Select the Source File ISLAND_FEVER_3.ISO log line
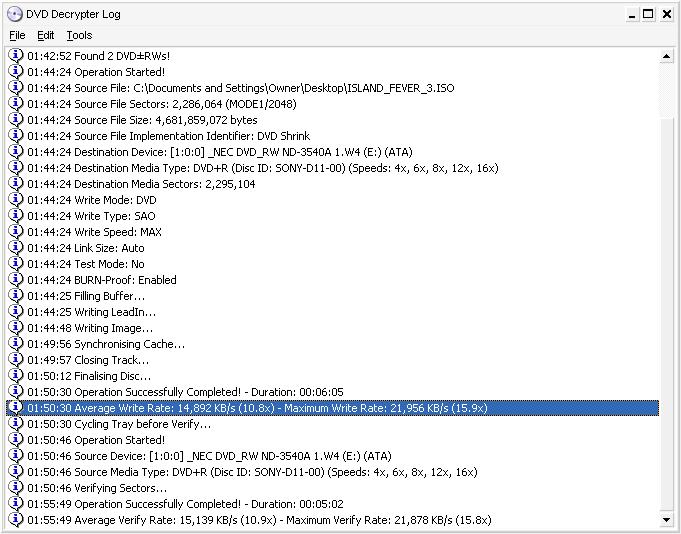 coord(241,88)
